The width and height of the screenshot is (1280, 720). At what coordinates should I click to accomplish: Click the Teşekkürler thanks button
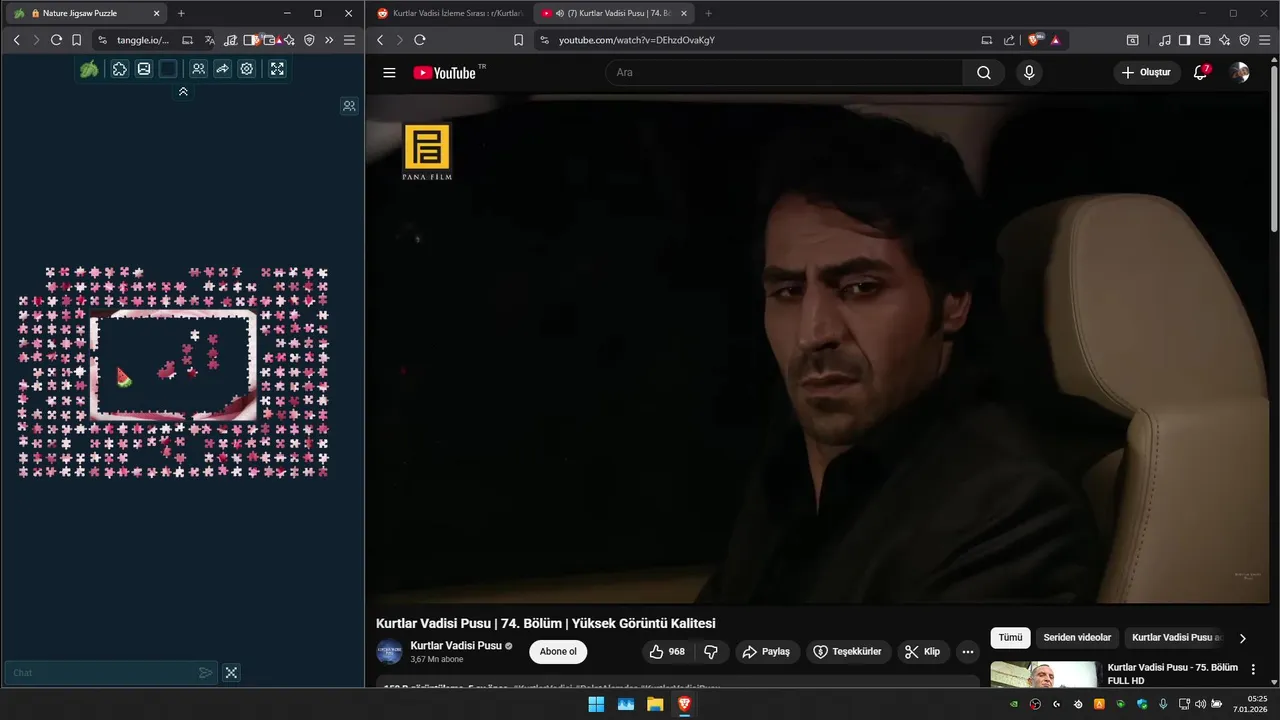pyautogui.click(x=848, y=652)
